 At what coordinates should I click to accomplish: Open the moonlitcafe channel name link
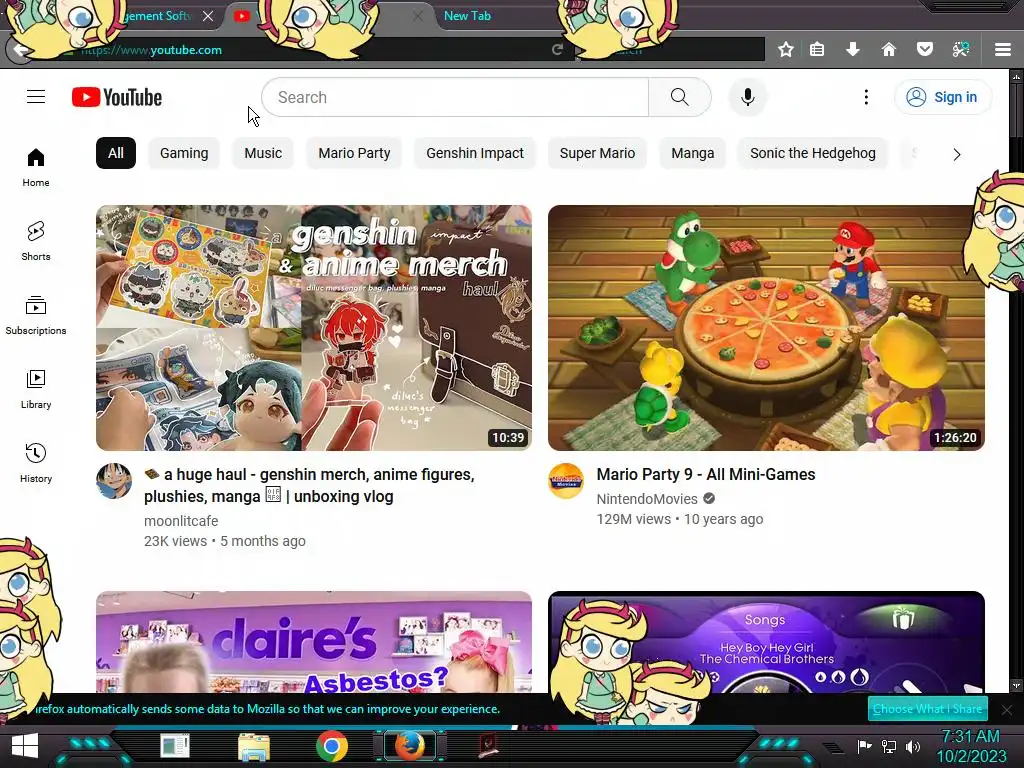(181, 521)
